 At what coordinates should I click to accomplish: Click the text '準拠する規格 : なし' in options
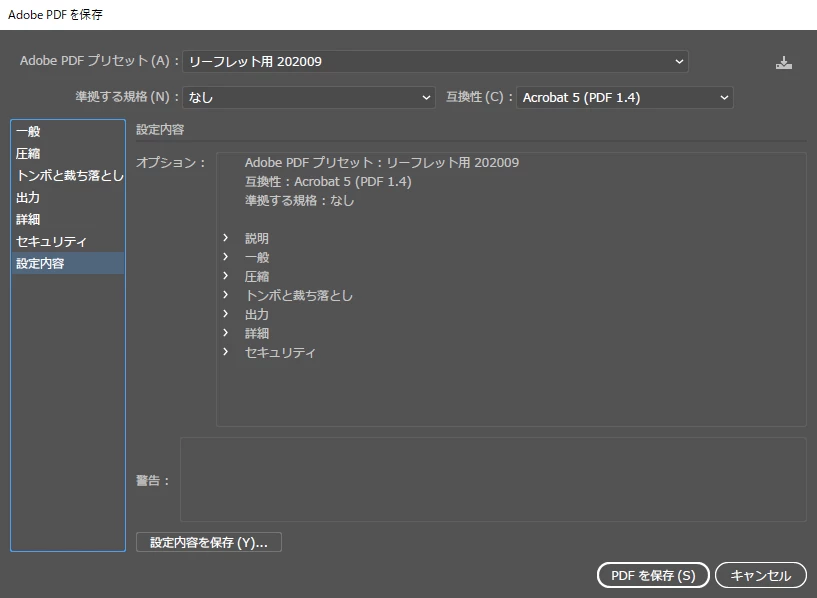click(300, 201)
